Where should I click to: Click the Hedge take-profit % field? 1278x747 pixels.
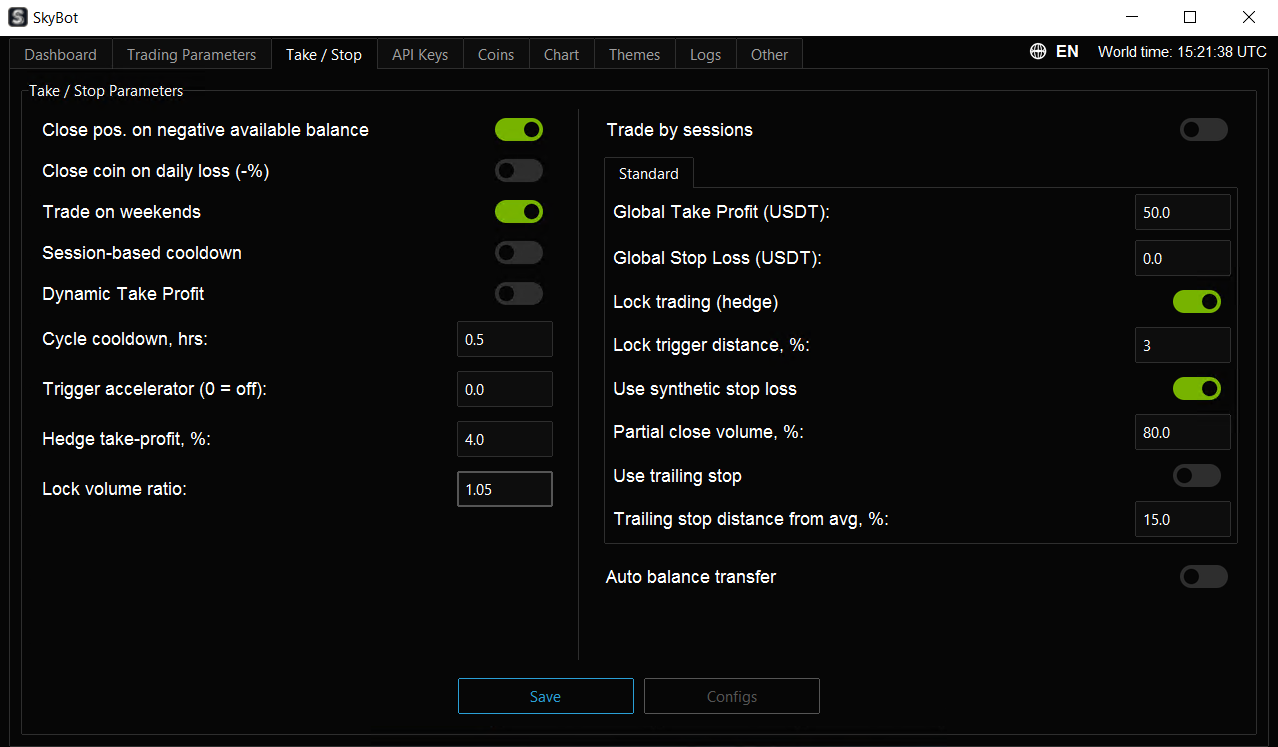[505, 439]
